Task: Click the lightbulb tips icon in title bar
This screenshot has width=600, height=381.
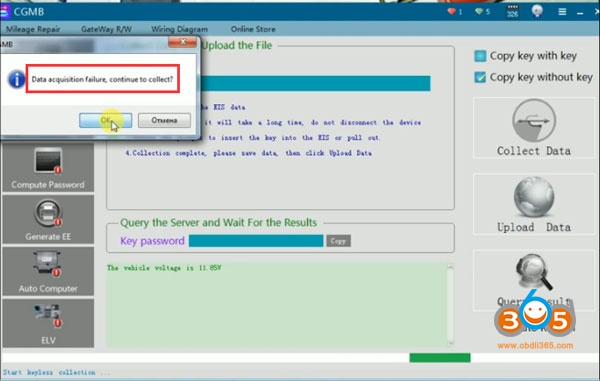Action: point(537,11)
